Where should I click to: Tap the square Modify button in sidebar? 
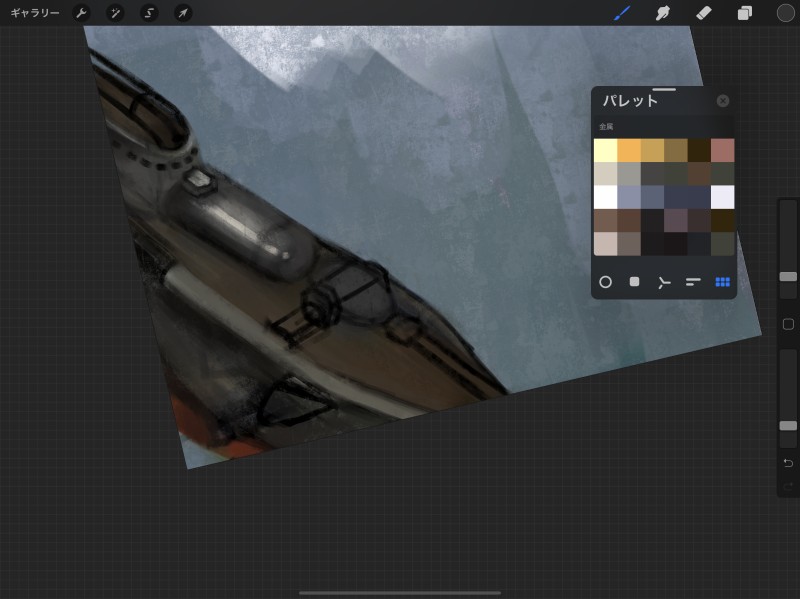coord(788,324)
